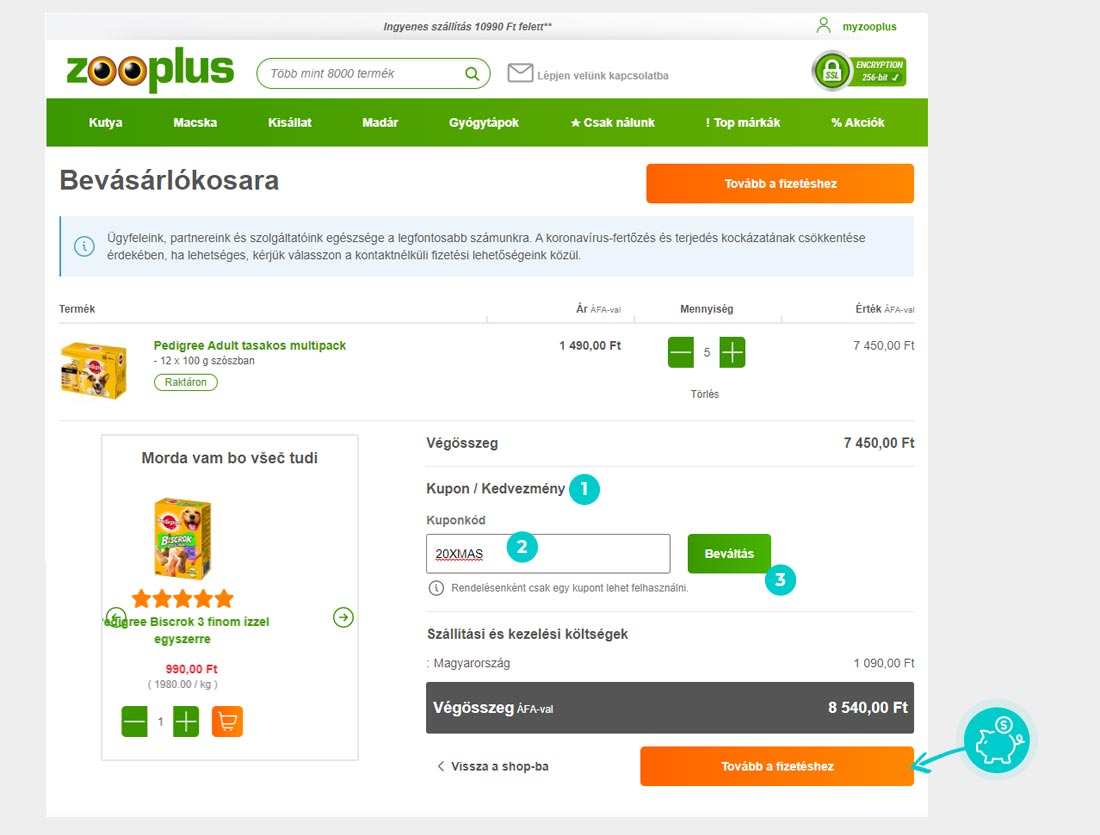Open the Macska menu category

pos(195,122)
